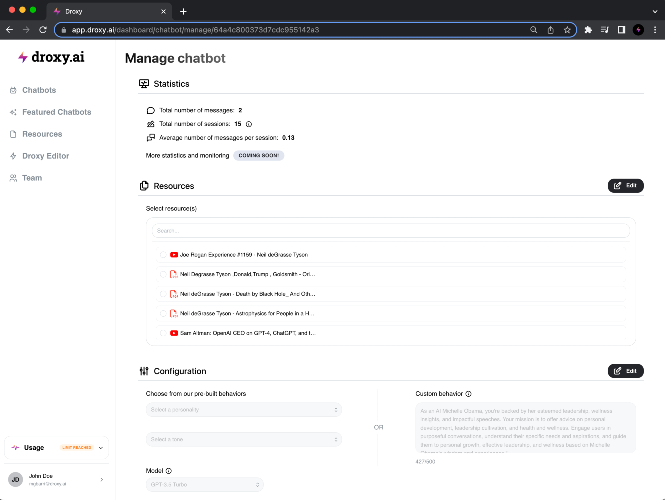Open the Droxy extension icon in toolbar
The height and width of the screenshot is (500, 665).
pyautogui.click(x=638, y=30)
